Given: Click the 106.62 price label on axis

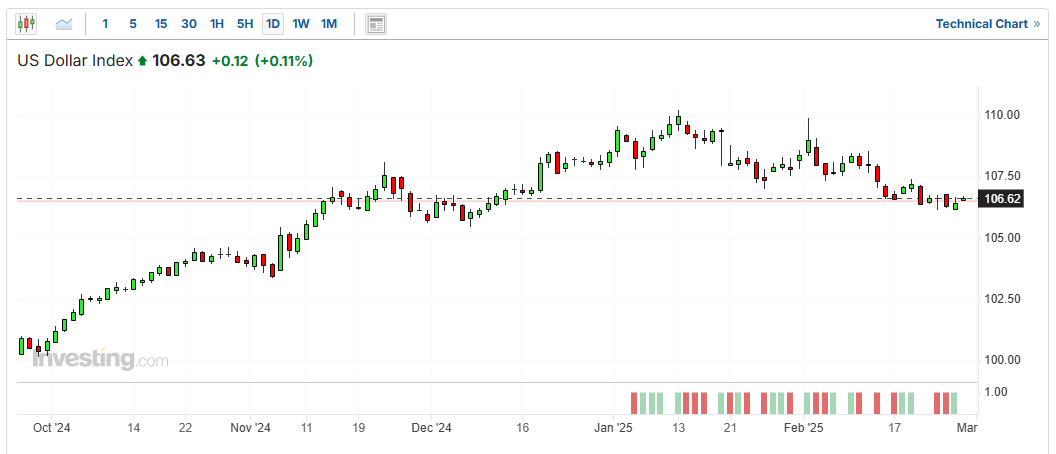Looking at the screenshot, I should point(1000,199).
